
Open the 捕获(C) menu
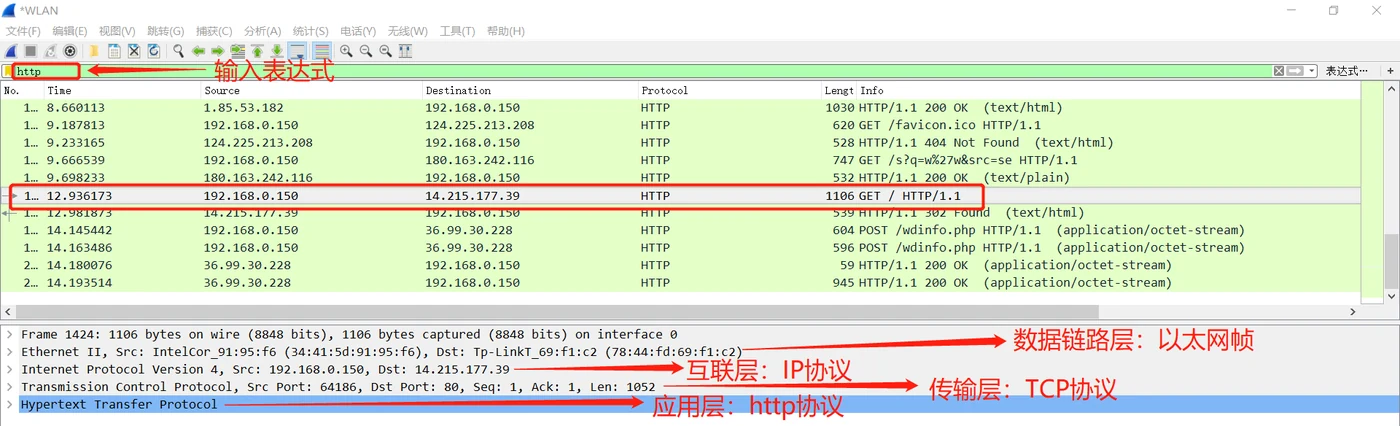214,31
